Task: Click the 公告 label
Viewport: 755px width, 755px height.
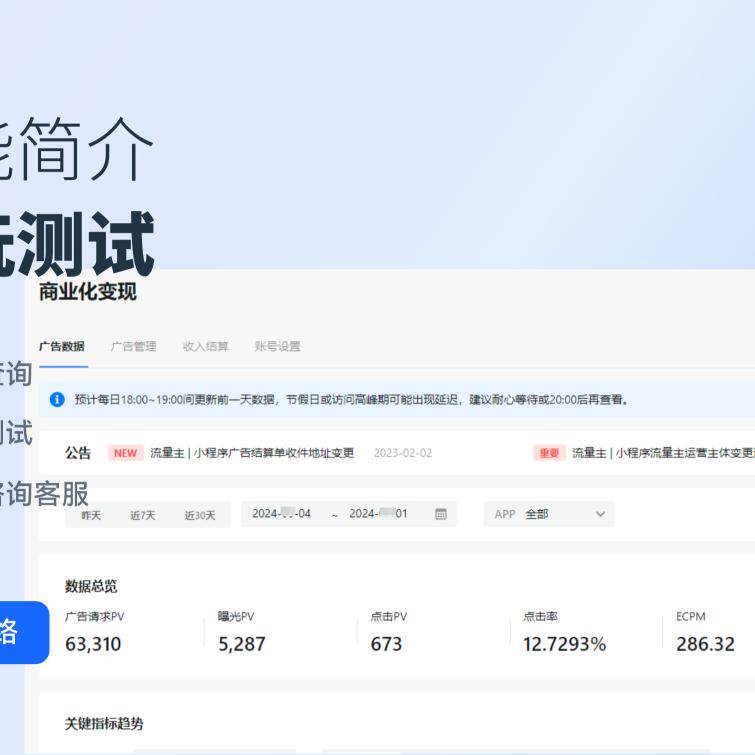Action: click(78, 453)
